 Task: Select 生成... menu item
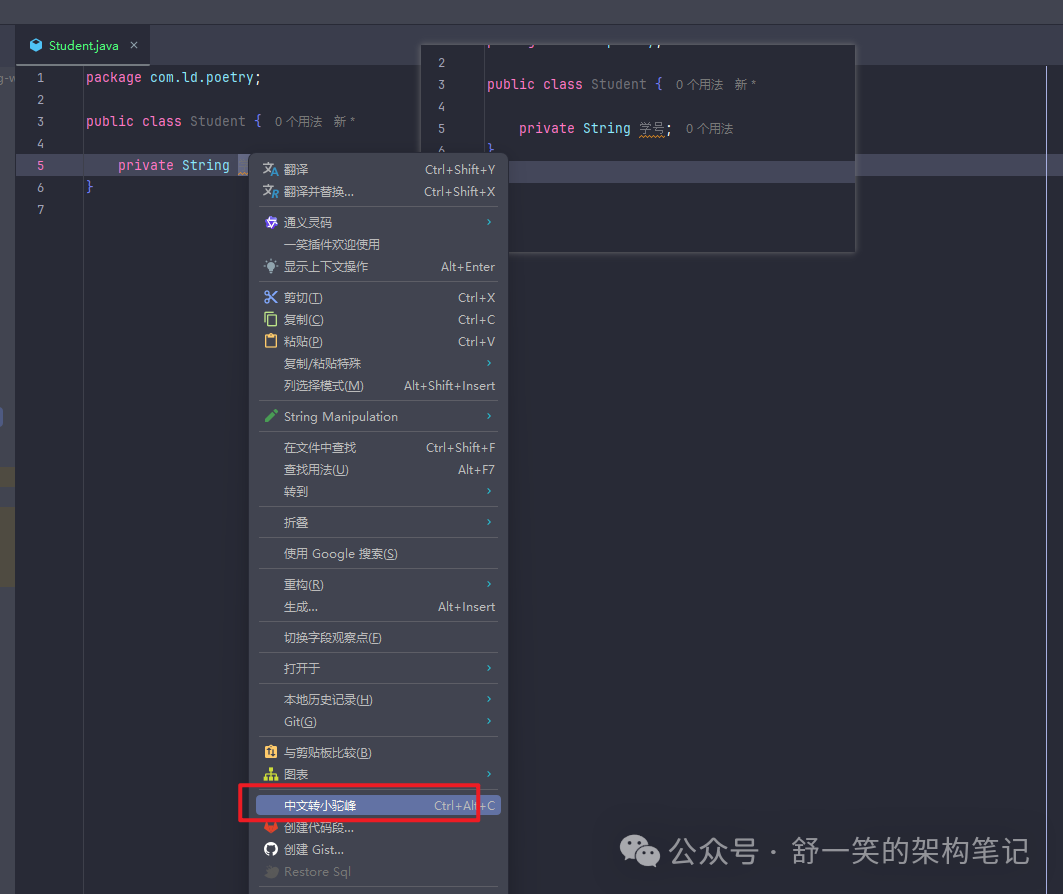[x=378, y=607]
